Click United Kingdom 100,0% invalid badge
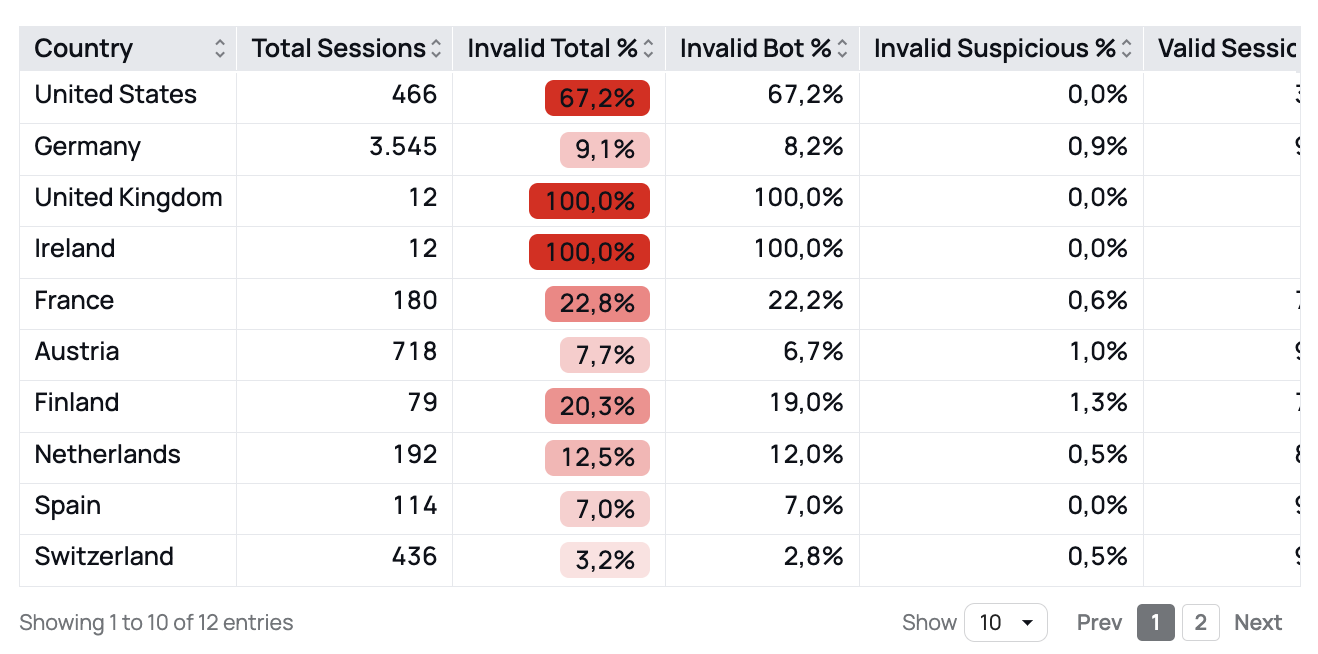The width and height of the screenshot is (1318, 654). coord(589,201)
